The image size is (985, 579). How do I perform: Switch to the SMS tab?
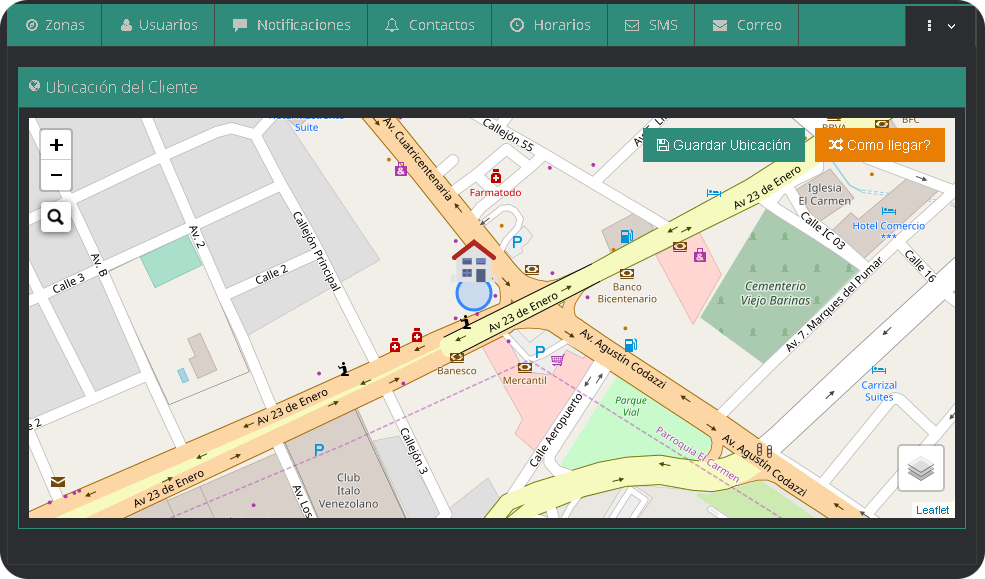point(651,25)
